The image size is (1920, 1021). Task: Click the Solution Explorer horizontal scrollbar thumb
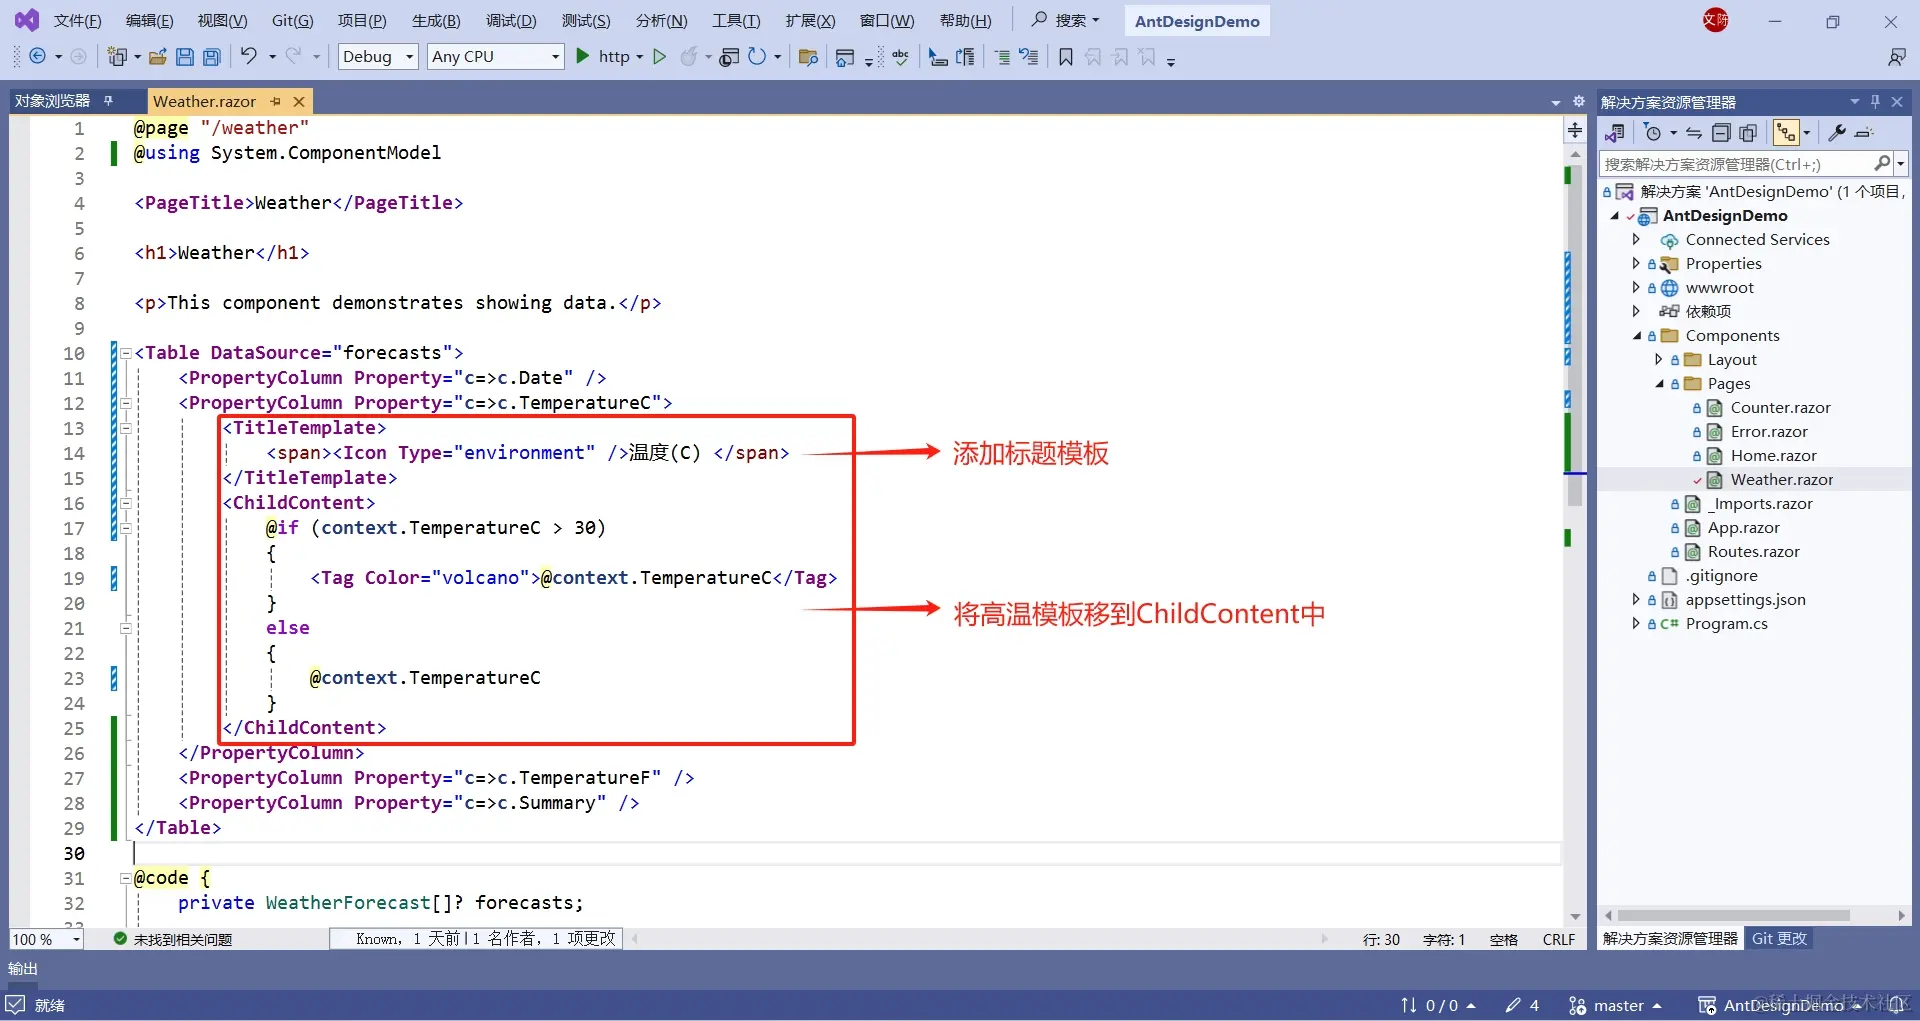tap(1733, 915)
